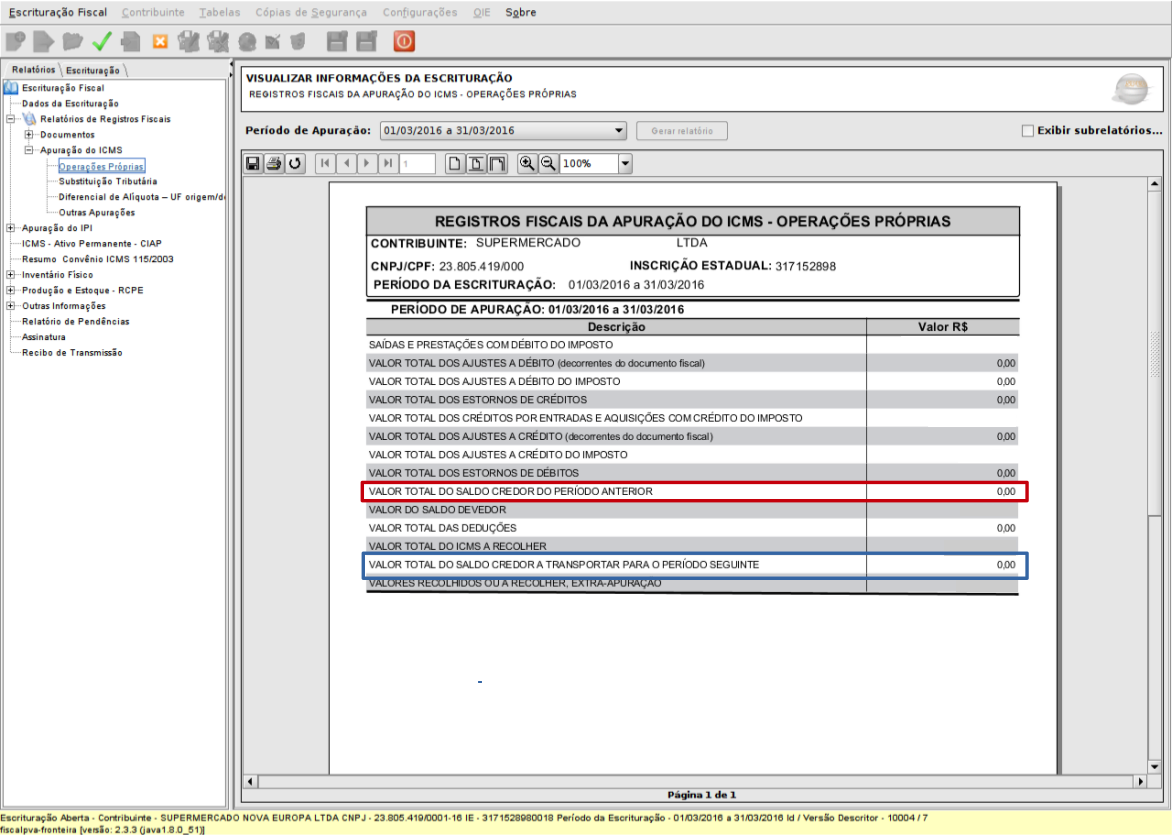Click the red power exit icon
This screenshot has height=836, width=1172.
click(404, 41)
